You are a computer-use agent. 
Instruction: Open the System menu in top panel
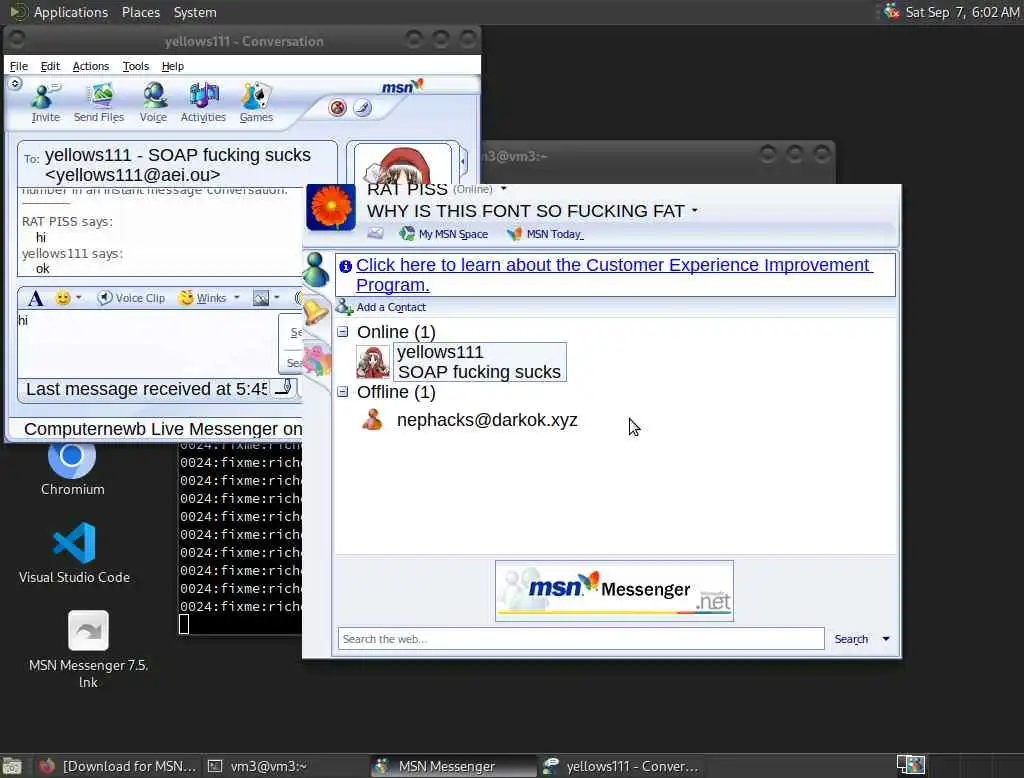[195, 12]
